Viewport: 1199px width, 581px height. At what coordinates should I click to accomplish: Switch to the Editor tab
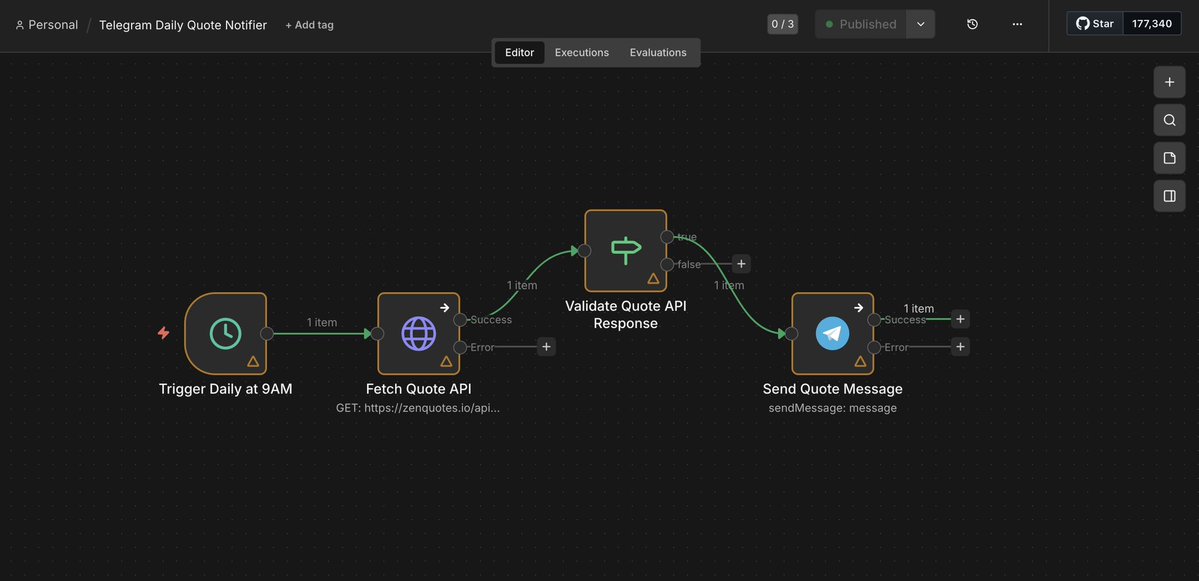tap(519, 53)
